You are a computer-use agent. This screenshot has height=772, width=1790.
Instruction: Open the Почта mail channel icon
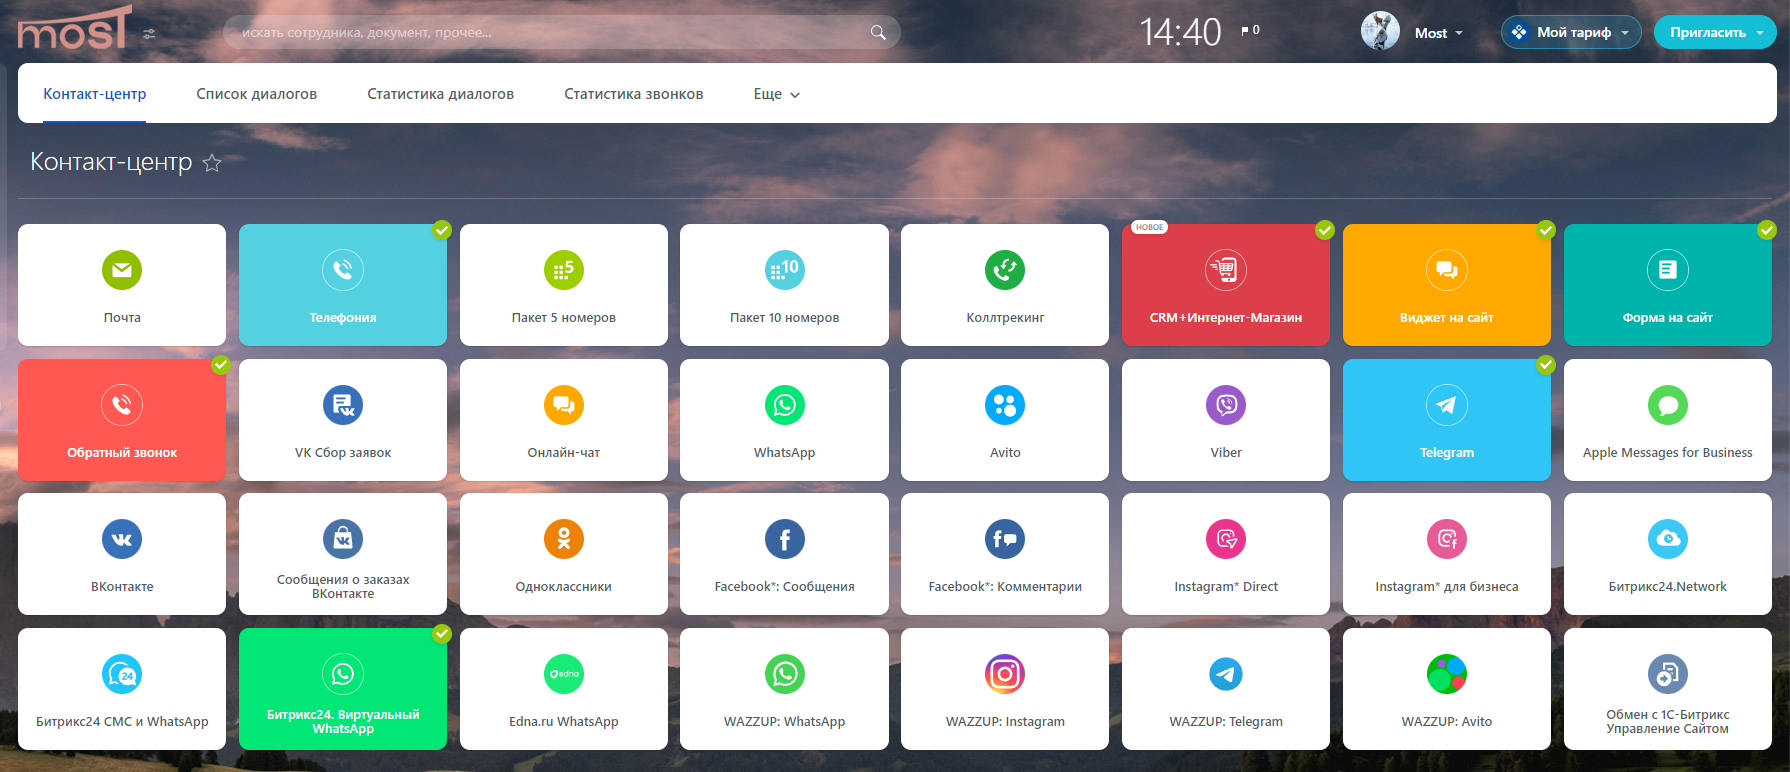click(x=122, y=270)
